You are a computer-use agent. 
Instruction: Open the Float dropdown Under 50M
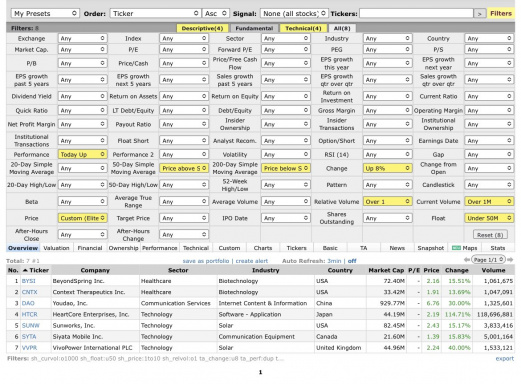(x=489, y=218)
